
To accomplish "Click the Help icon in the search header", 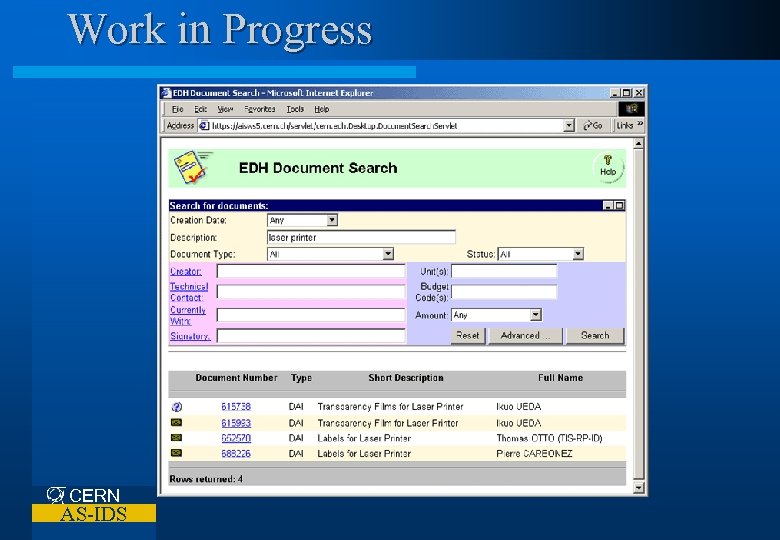I will pyautogui.click(x=608, y=168).
